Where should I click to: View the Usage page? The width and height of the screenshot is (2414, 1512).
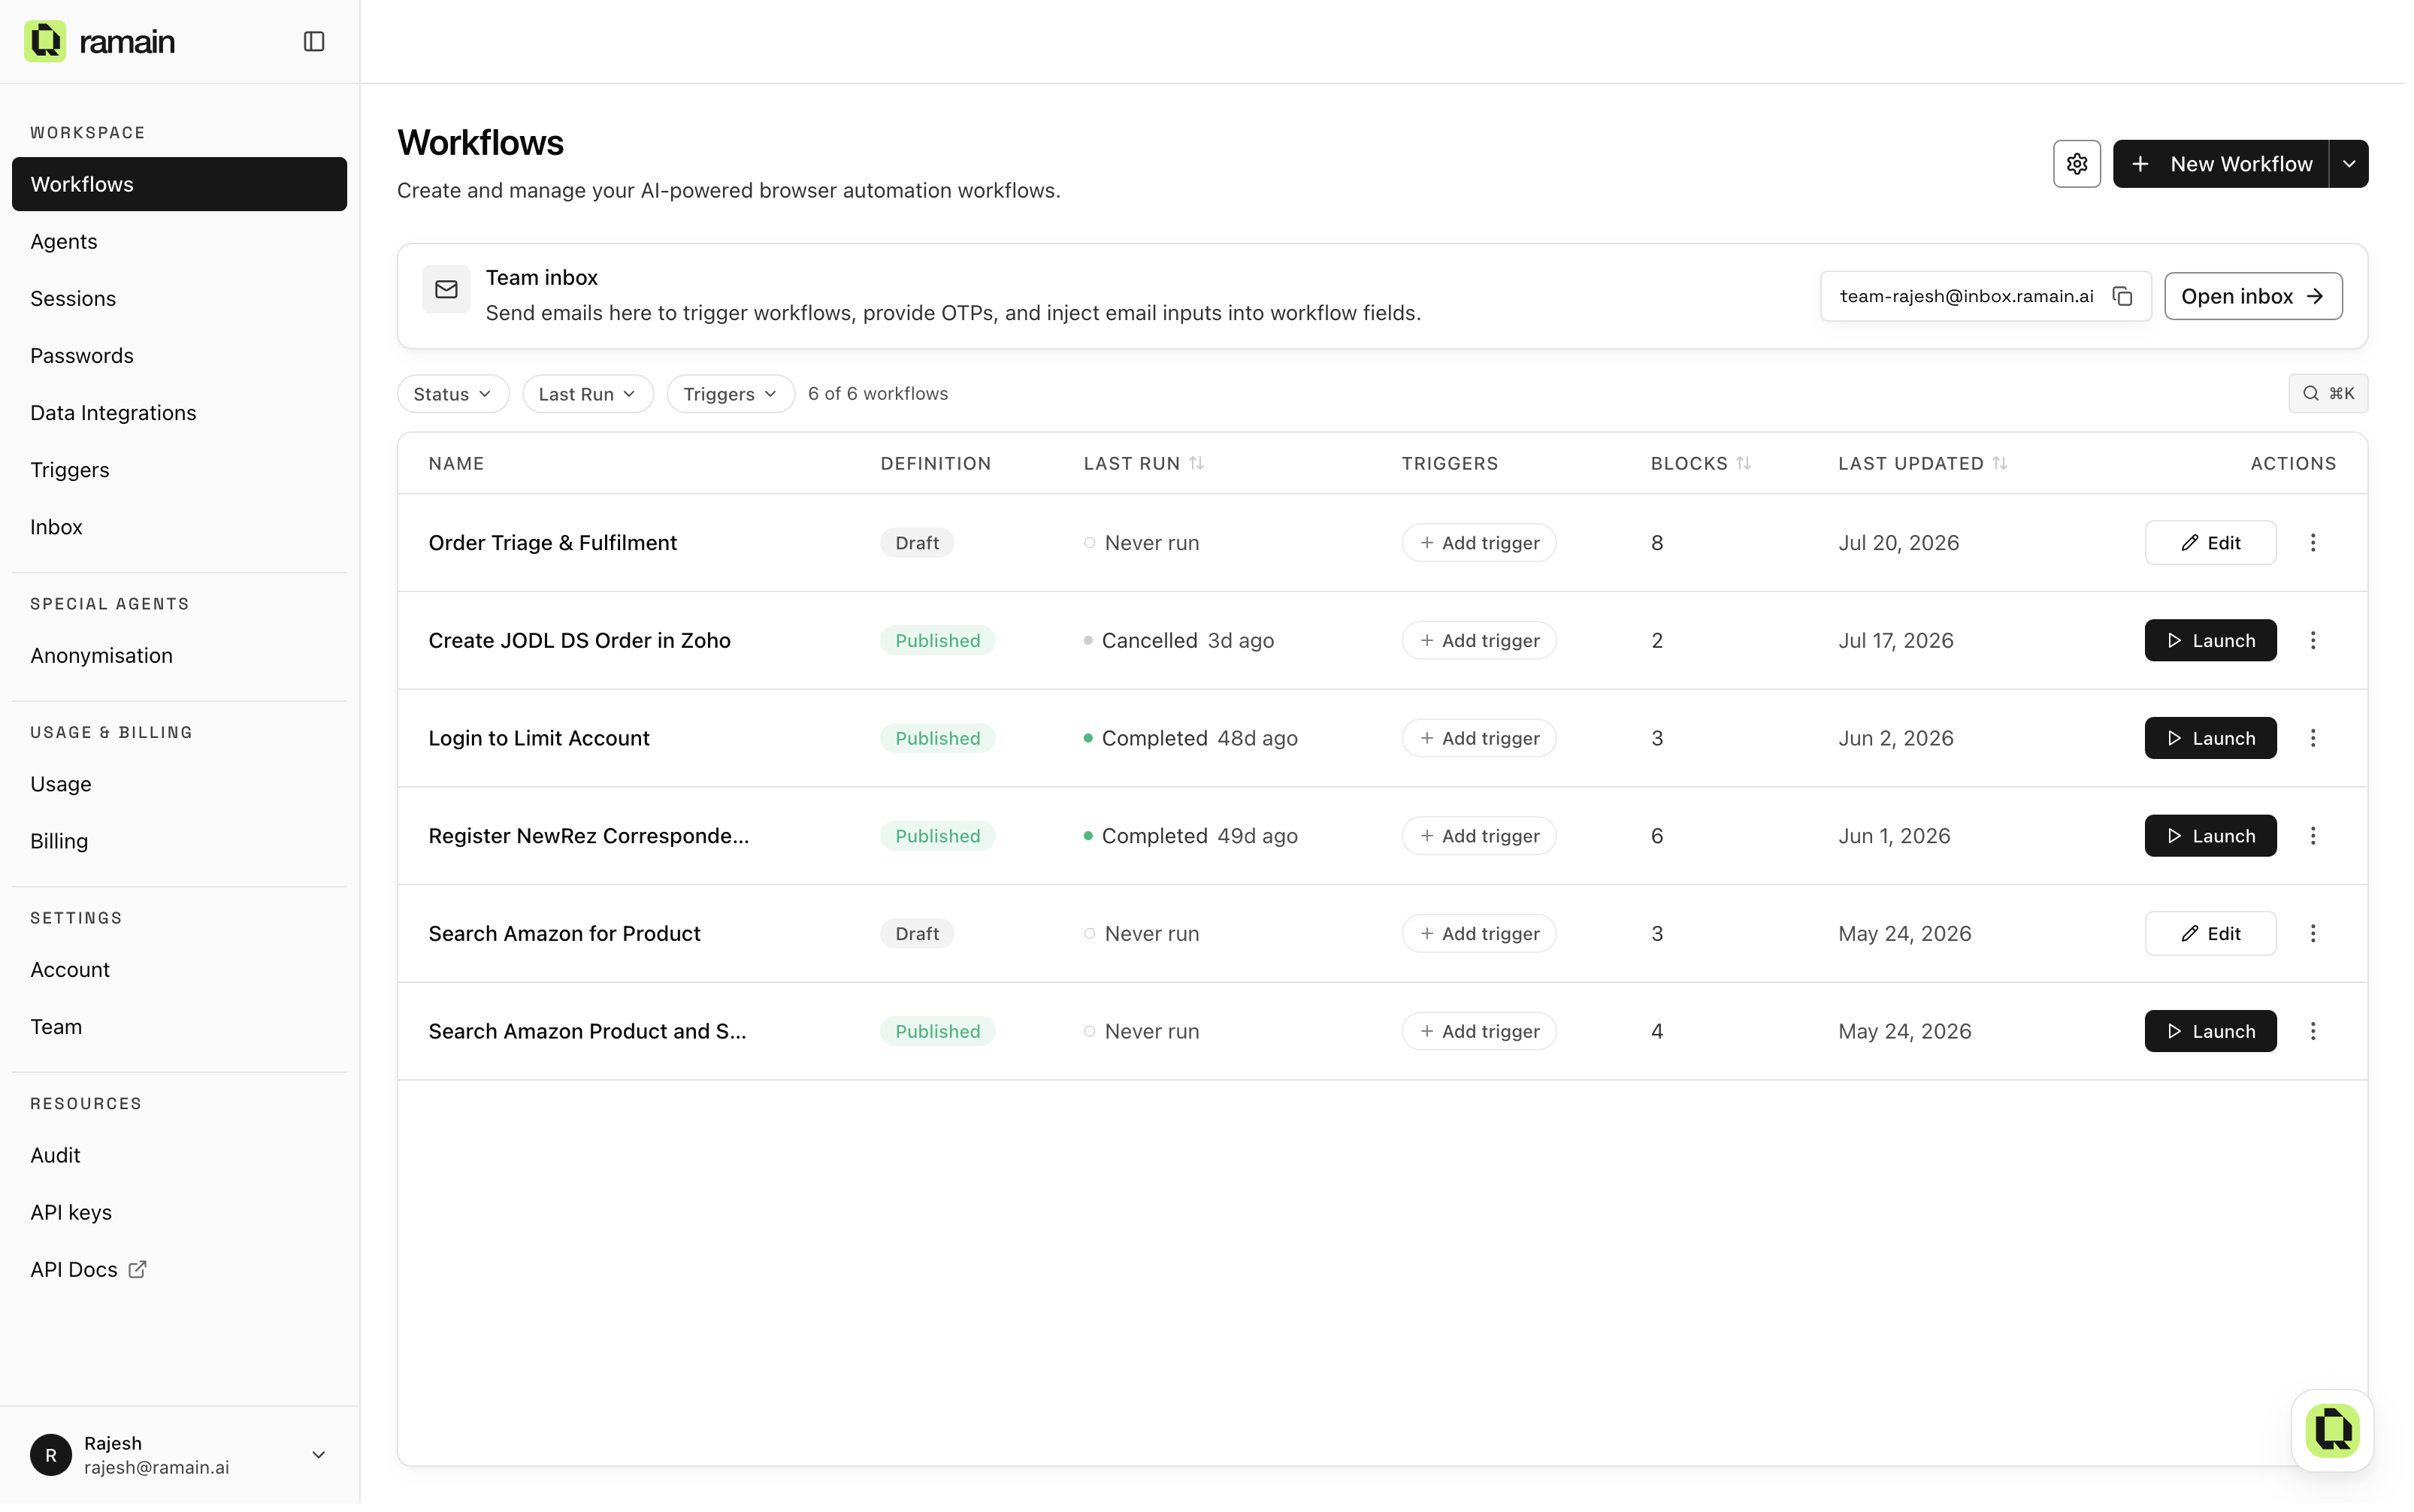tap(180, 785)
